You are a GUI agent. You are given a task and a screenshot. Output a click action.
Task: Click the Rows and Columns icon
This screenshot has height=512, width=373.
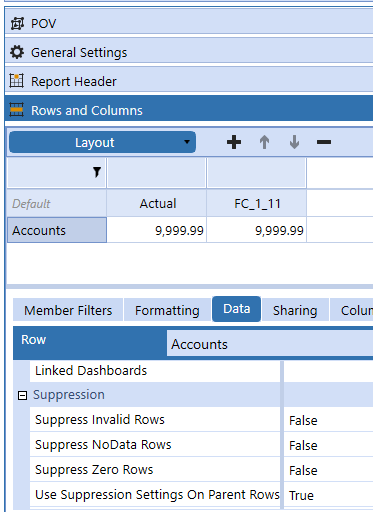17,110
